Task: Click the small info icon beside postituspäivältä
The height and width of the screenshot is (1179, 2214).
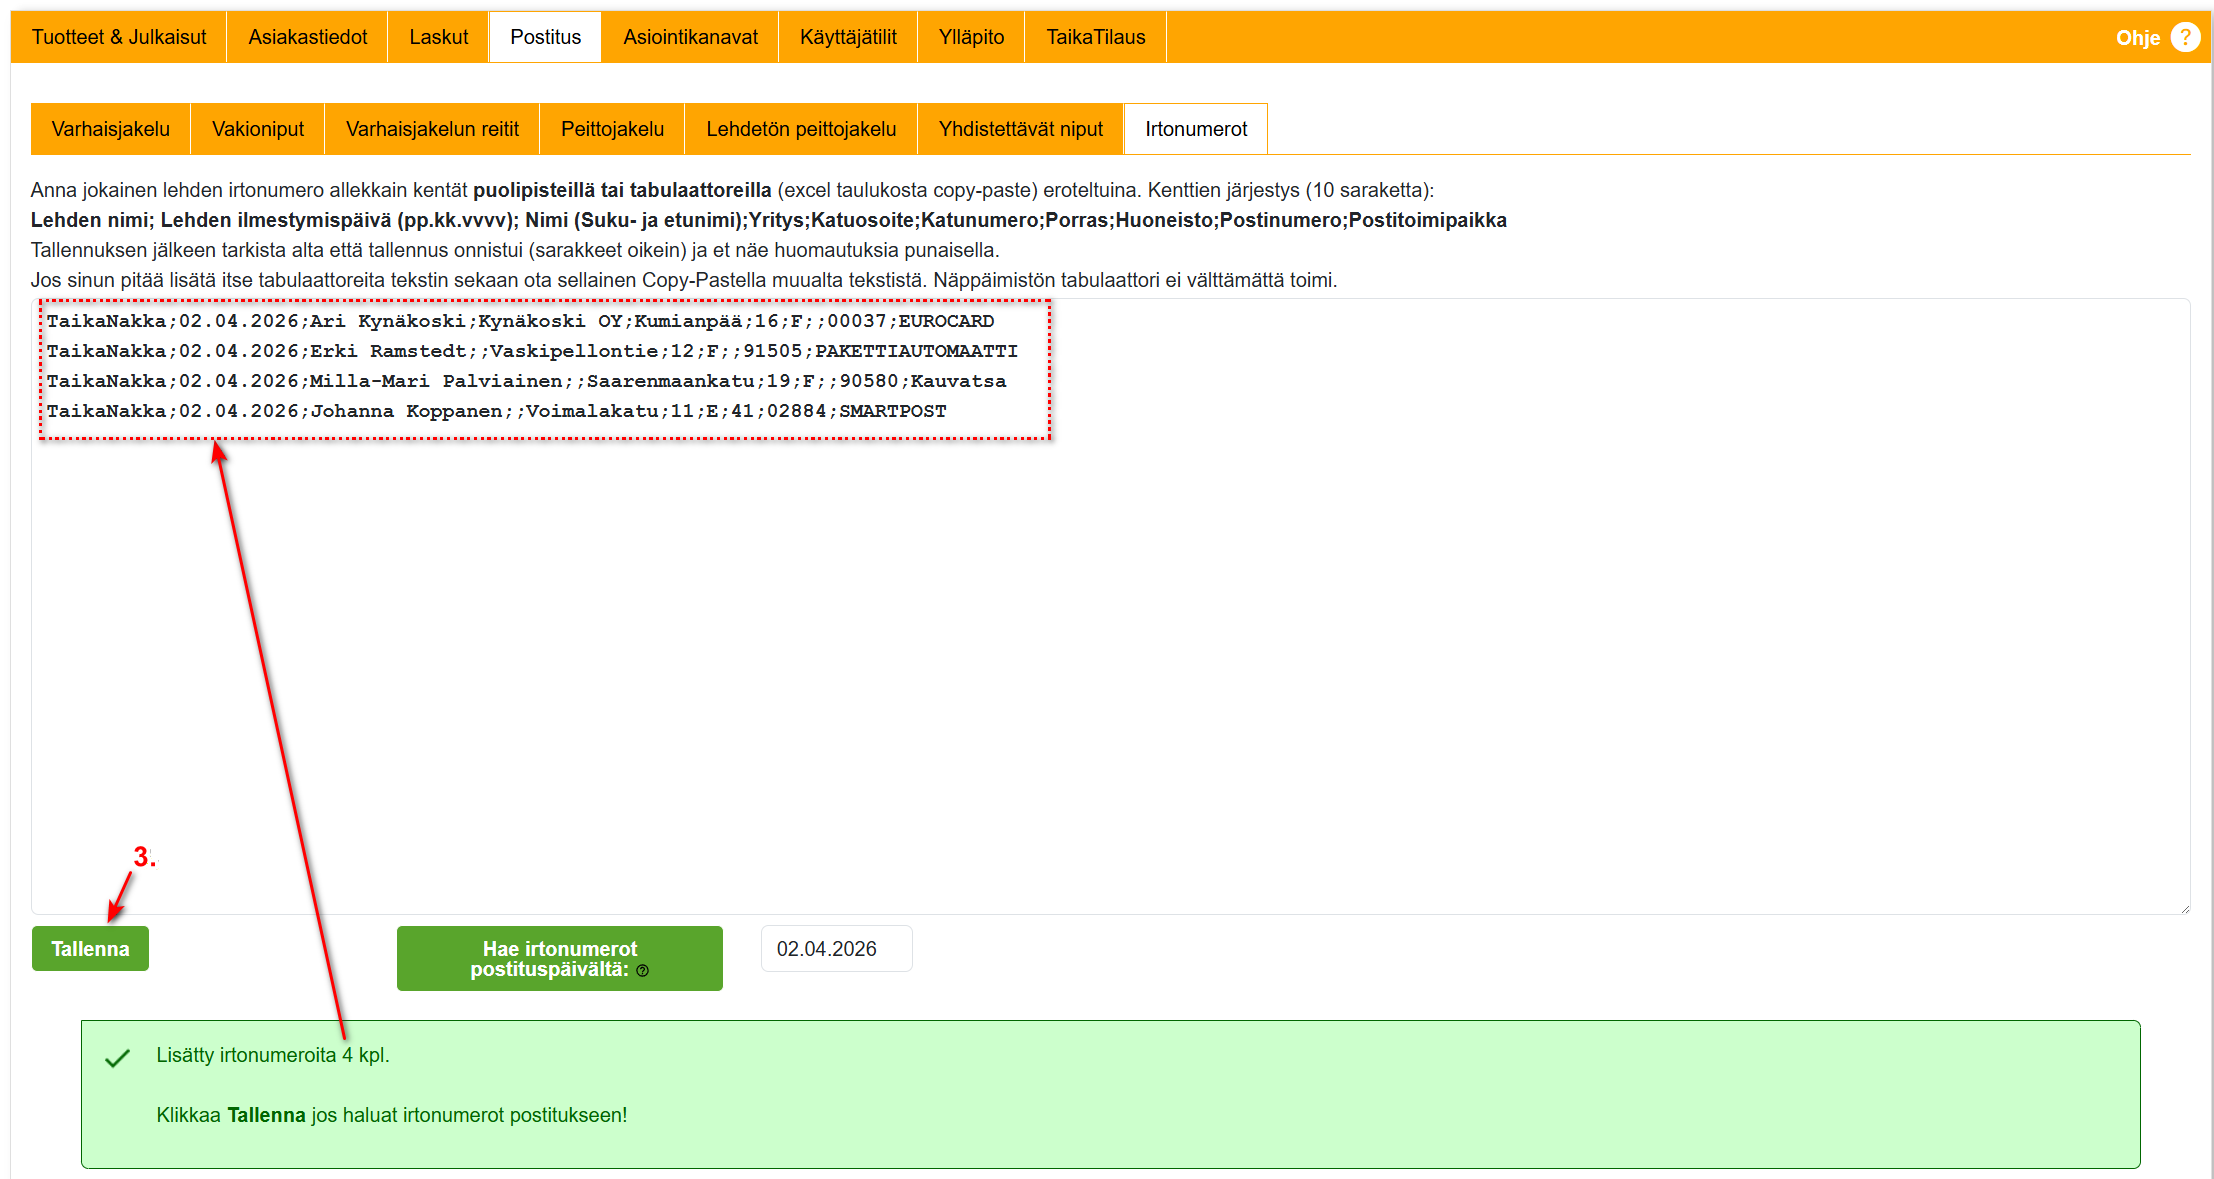Action: click(643, 970)
